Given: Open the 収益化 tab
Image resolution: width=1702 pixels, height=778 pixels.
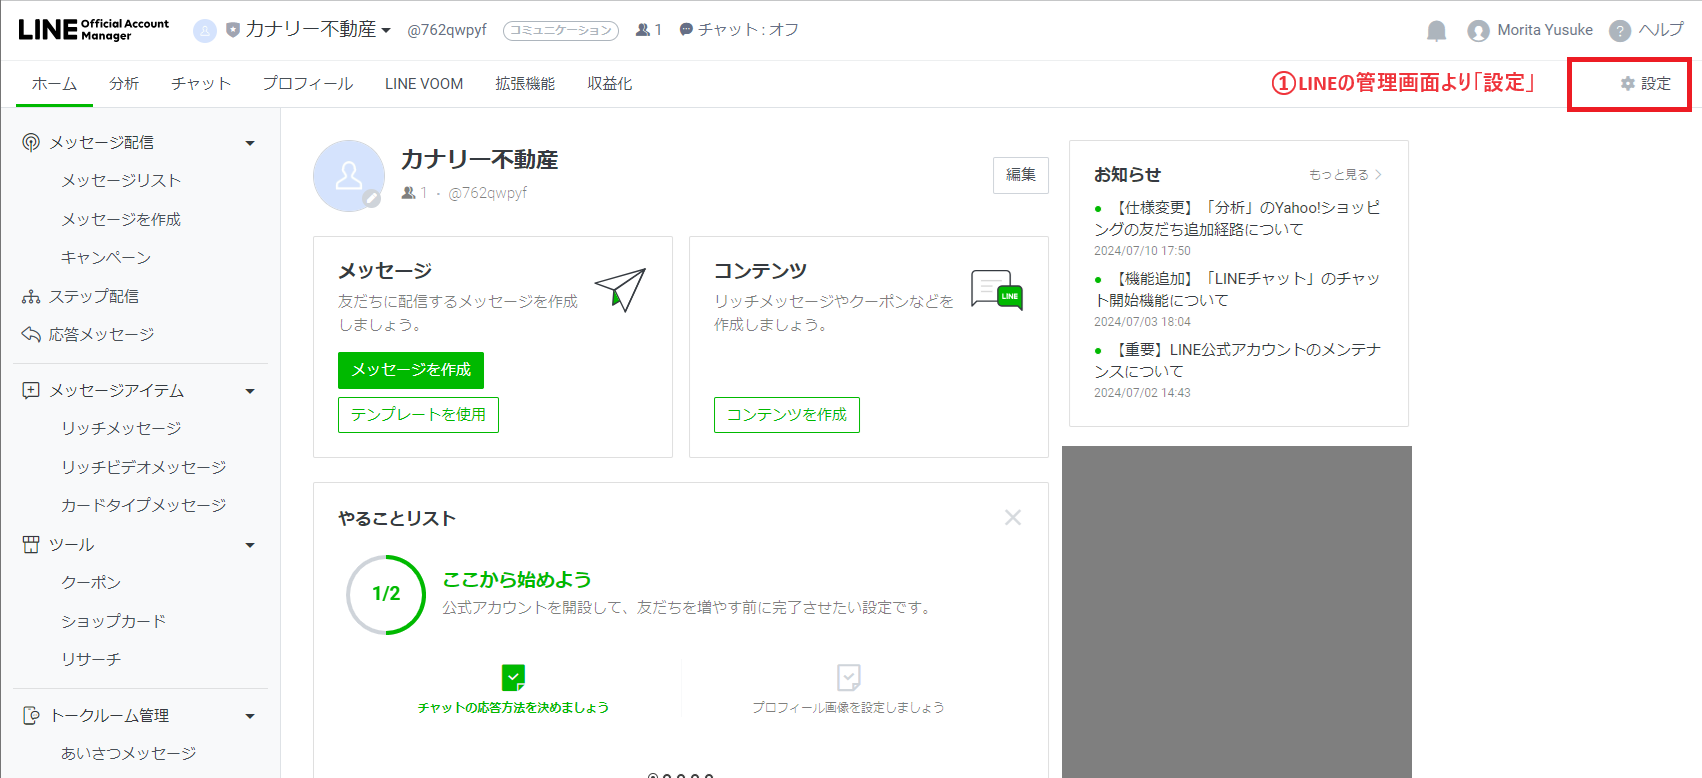Looking at the screenshot, I should pos(610,84).
